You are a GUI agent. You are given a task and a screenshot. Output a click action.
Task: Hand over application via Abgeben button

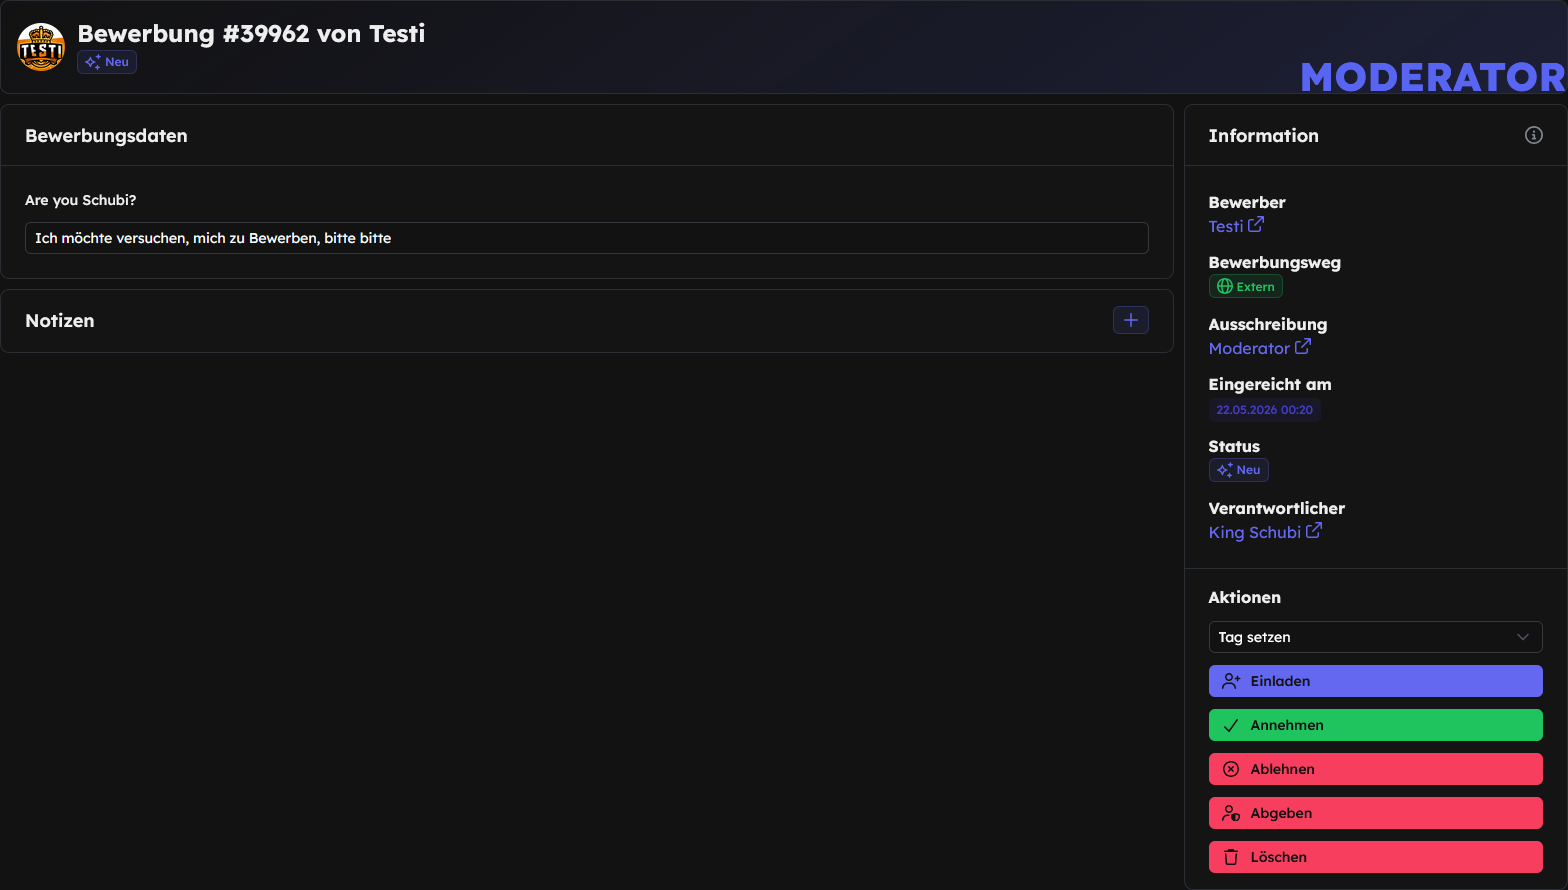tap(1375, 813)
